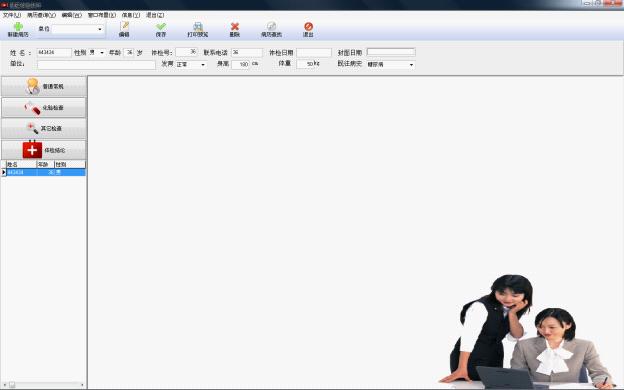Click the wide 单位 input field in form
Image resolution: width=624 pixels, height=390 pixels.
pos(96,64)
